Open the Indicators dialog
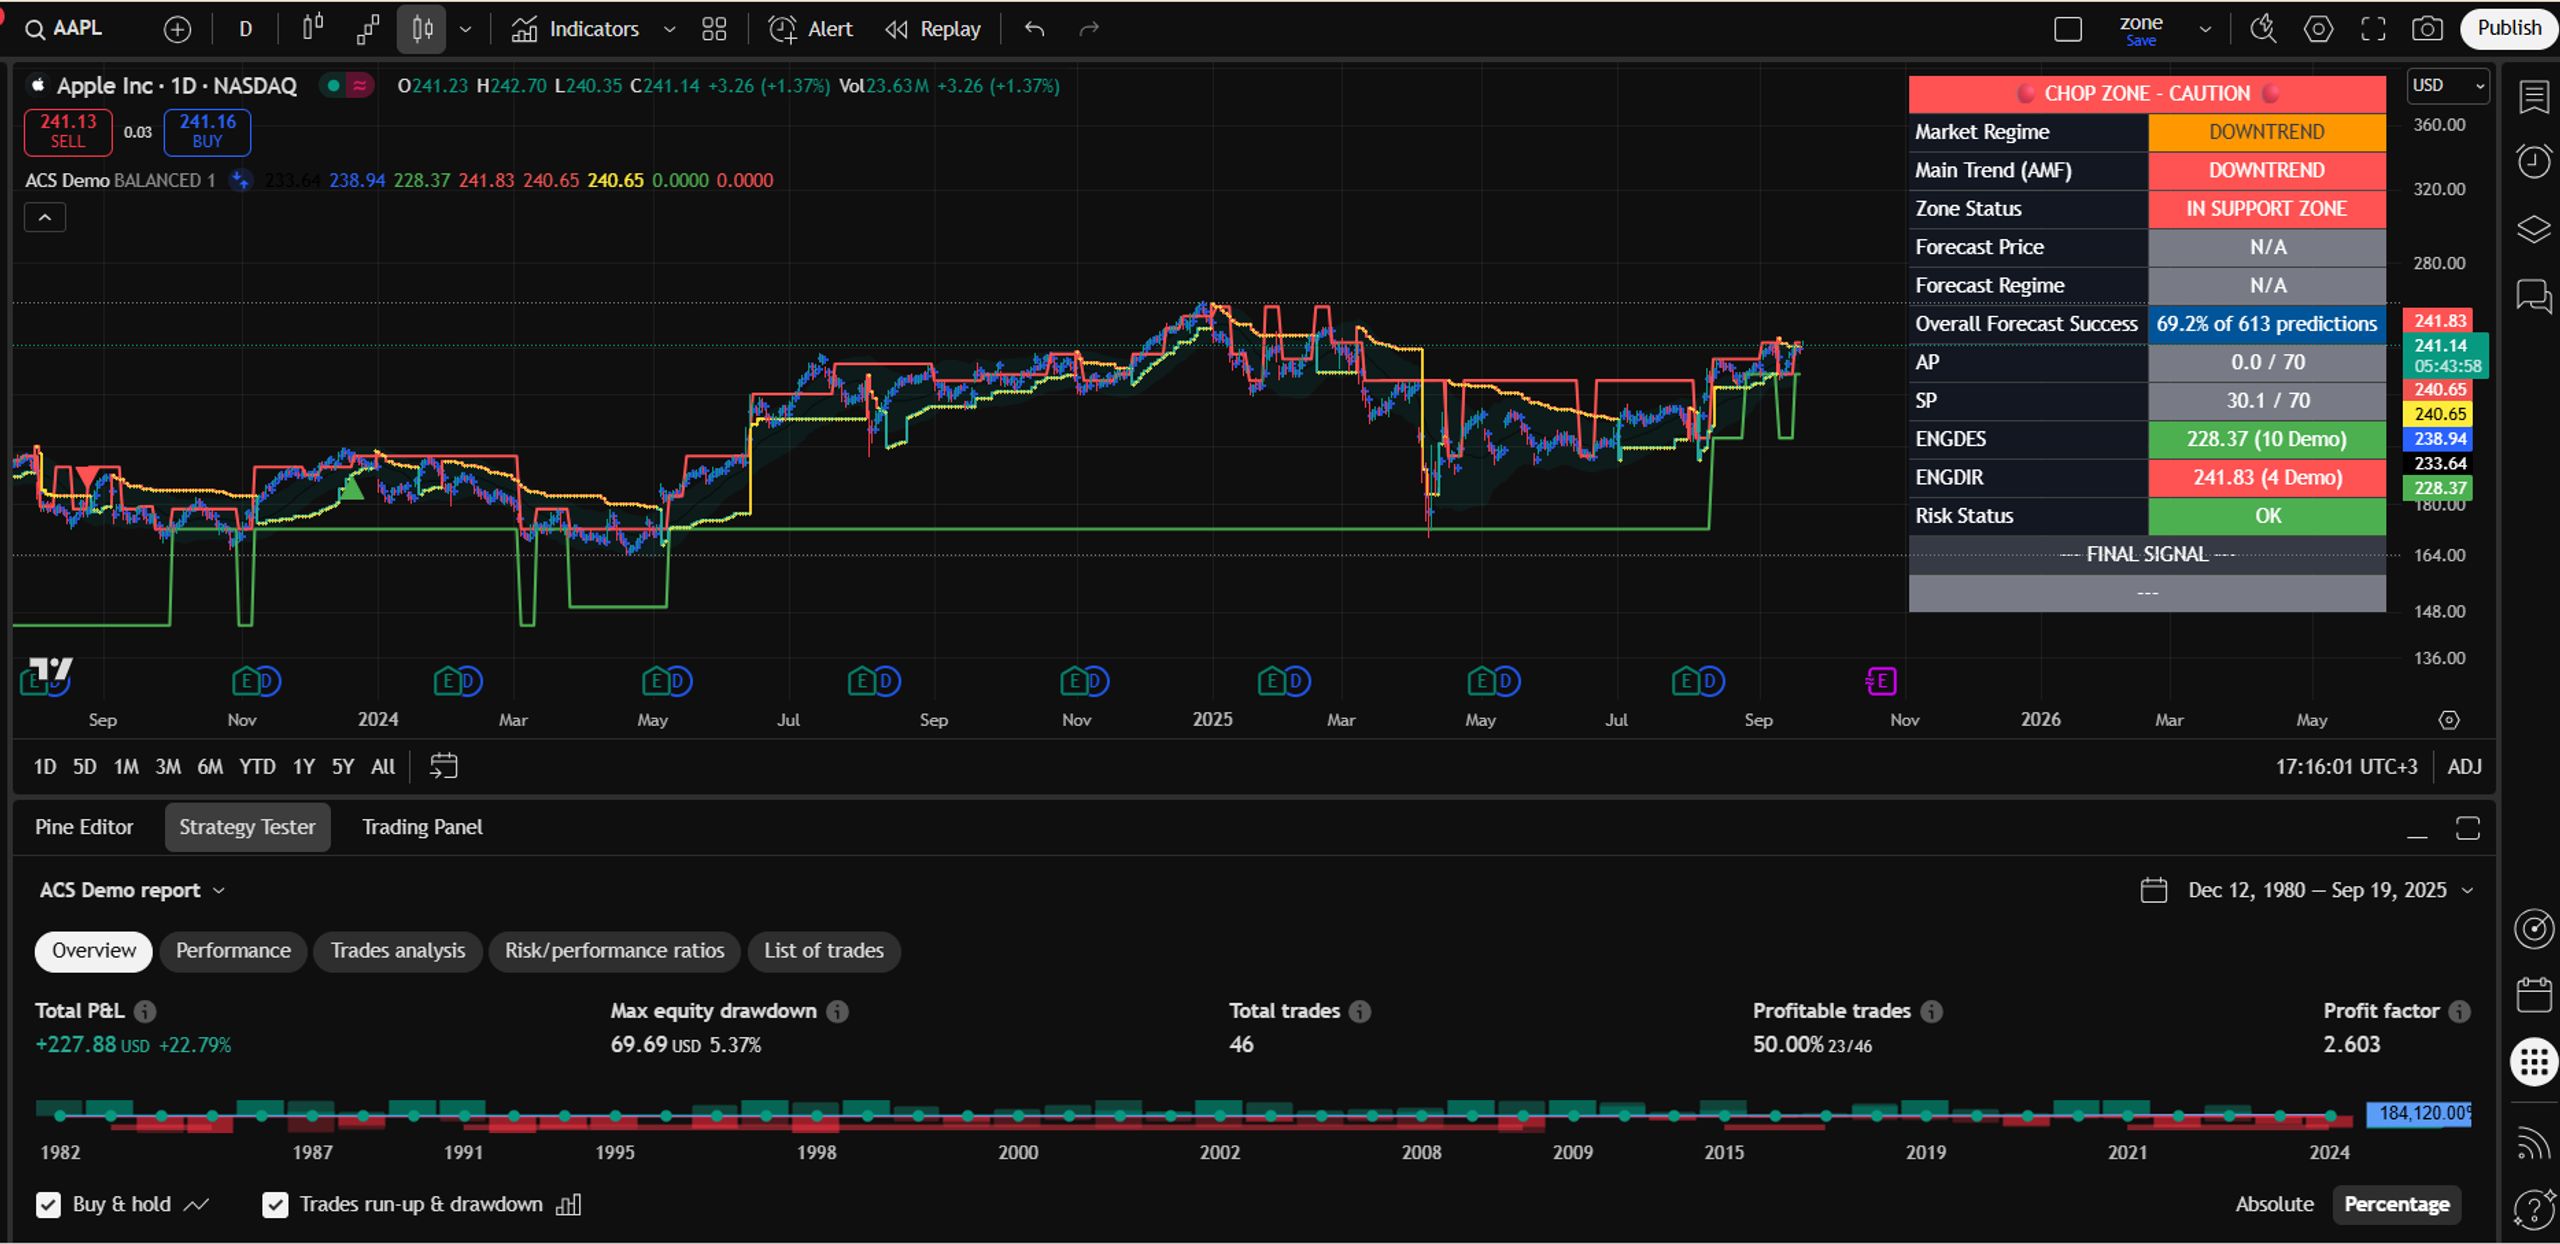2560x1244 pixels. (x=575, y=29)
